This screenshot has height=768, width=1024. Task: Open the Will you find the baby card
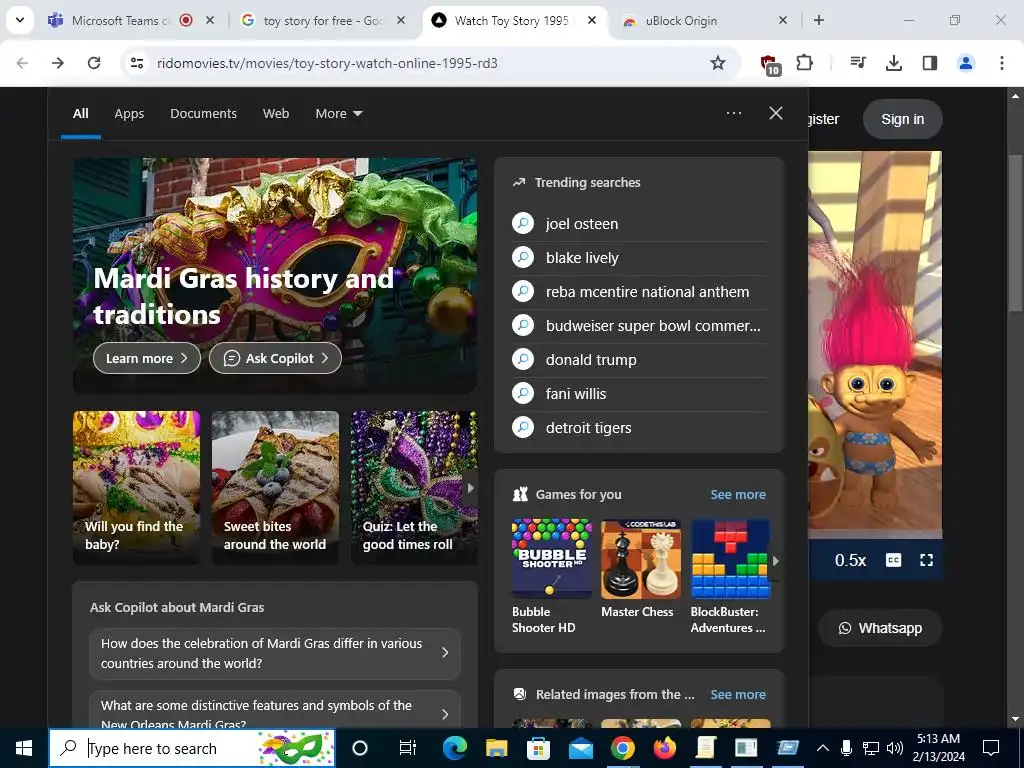click(136, 487)
